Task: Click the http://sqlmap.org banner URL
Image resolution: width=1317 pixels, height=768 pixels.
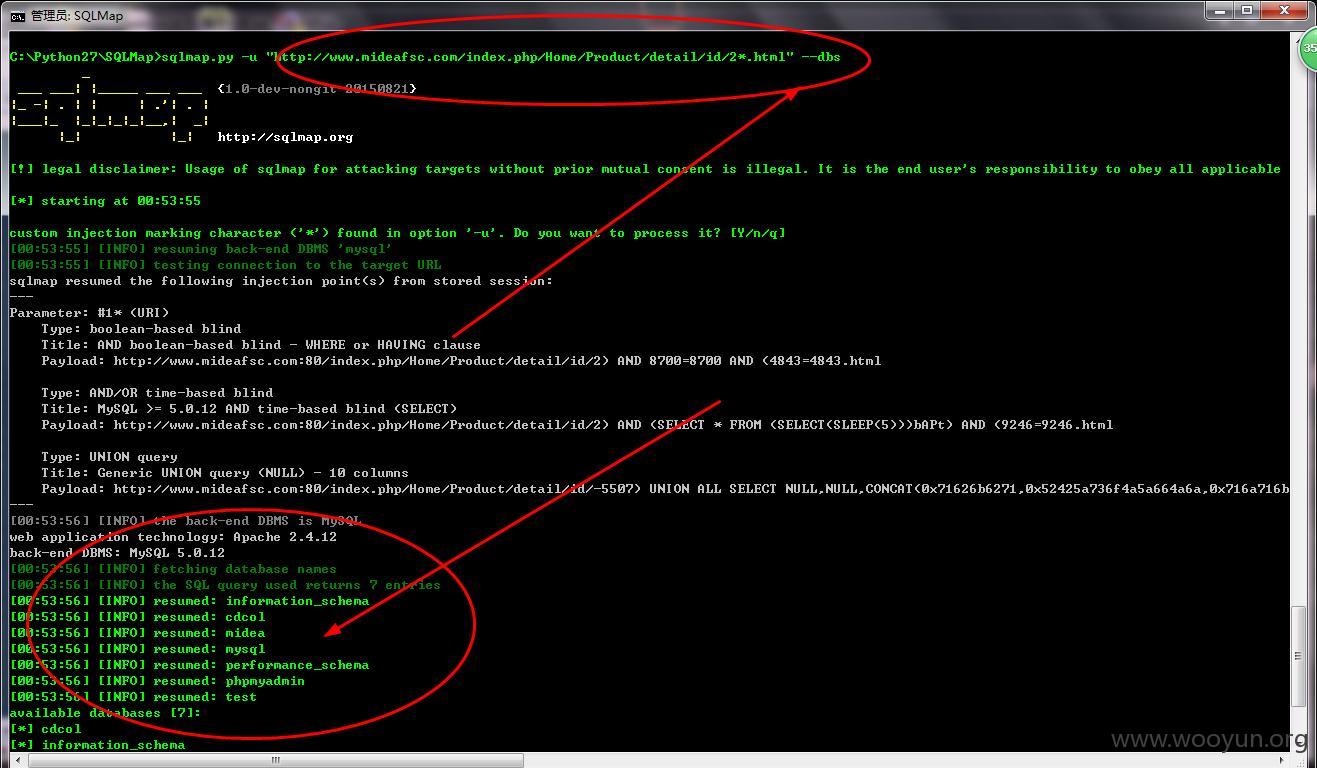Action: (285, 137)
